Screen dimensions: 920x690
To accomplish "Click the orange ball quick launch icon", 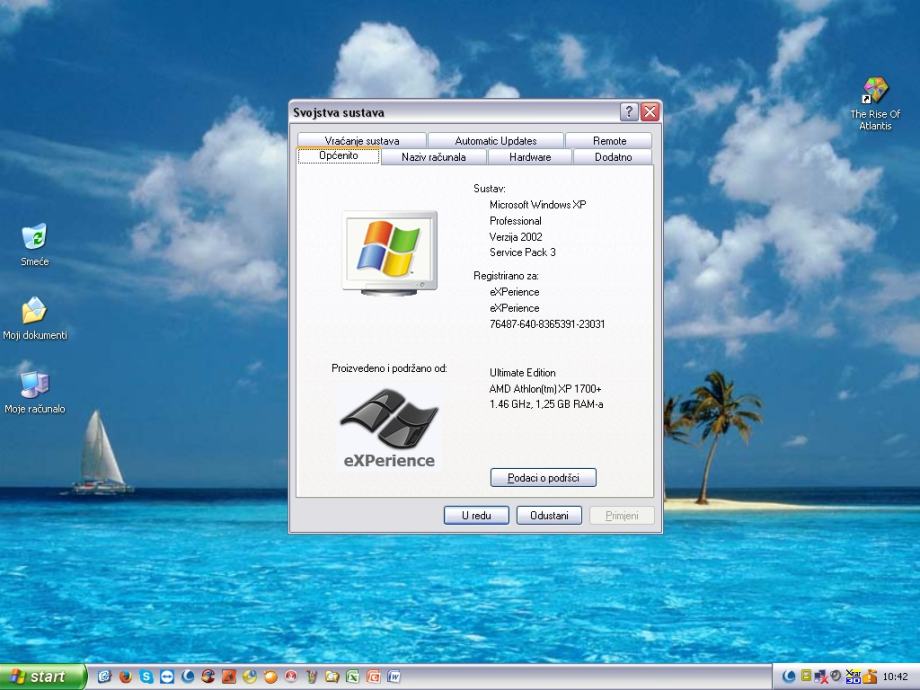I will pos(270,677).
